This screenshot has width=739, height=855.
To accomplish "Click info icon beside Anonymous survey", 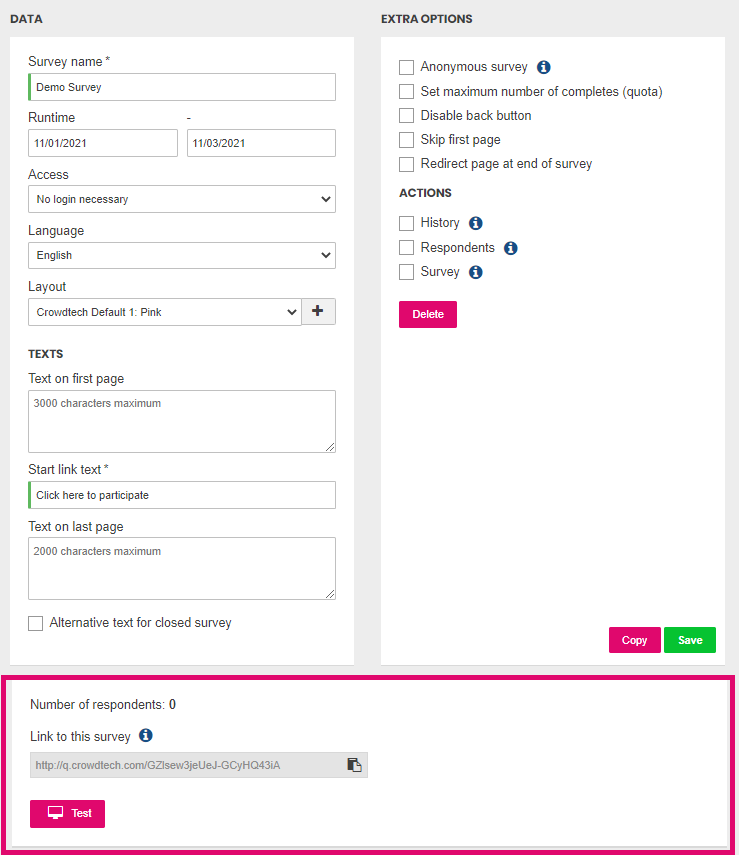I will pos(543,67).
